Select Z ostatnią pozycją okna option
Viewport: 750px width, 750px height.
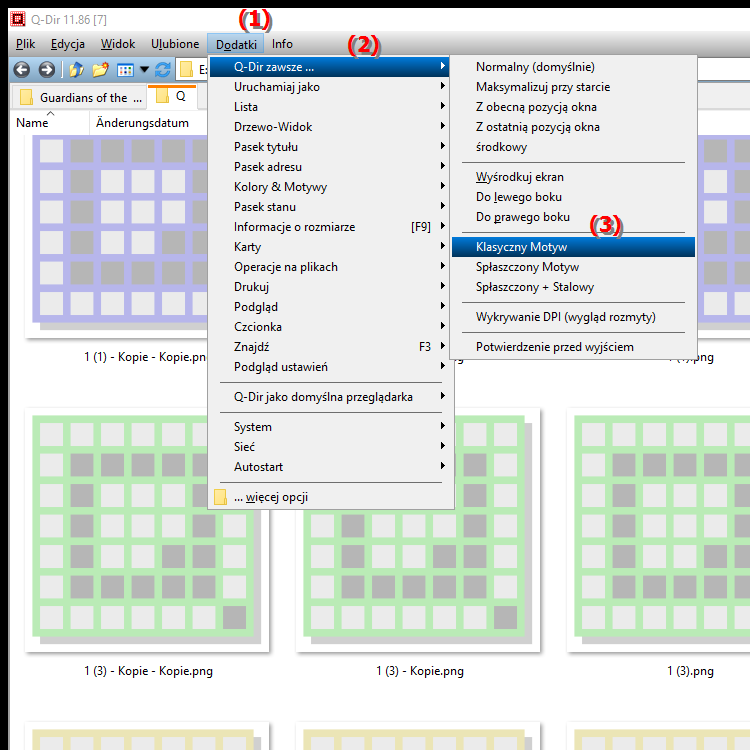[x=573, y=127]
